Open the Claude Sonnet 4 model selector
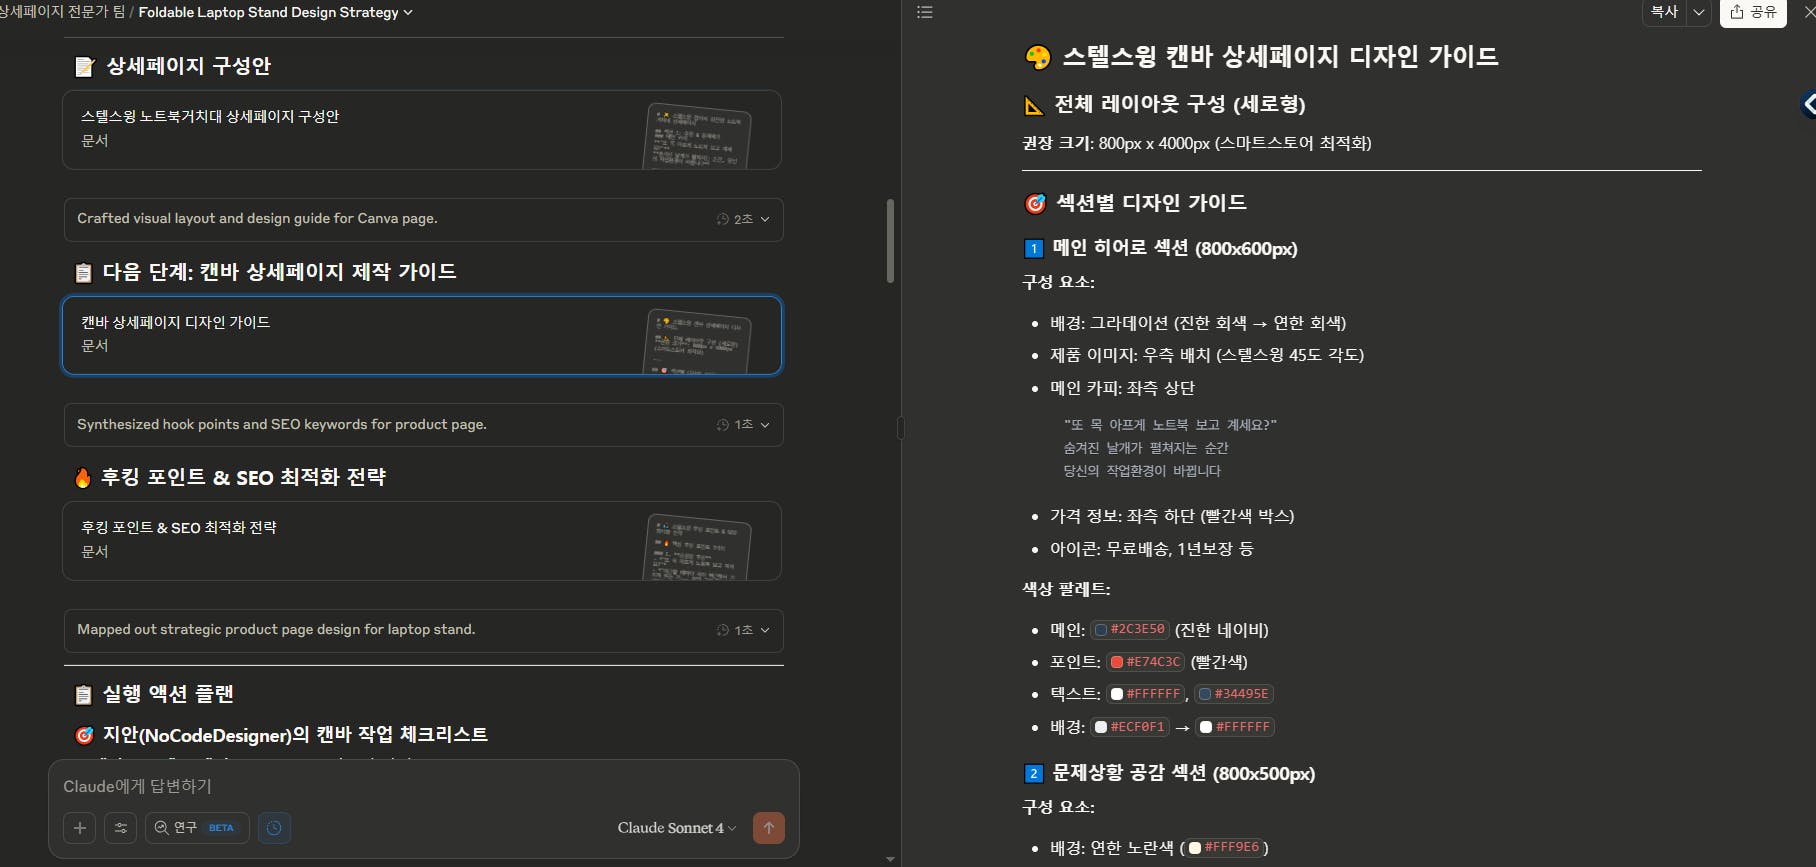This screenshot has width=1816, height=867. coord(677,828)
